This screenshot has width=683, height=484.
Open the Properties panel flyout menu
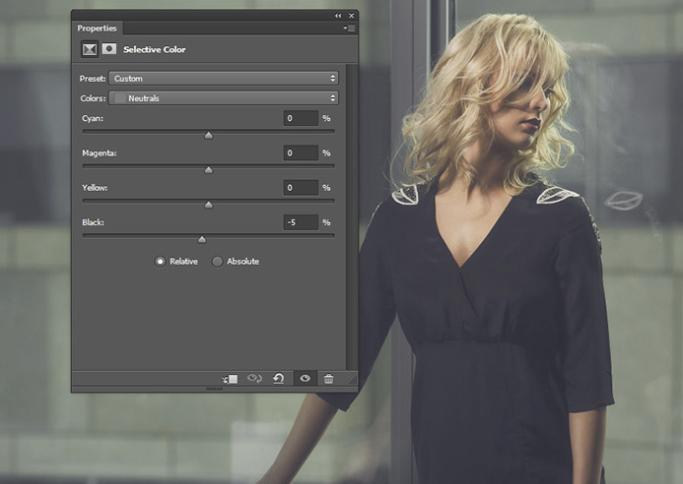point(349,28)
